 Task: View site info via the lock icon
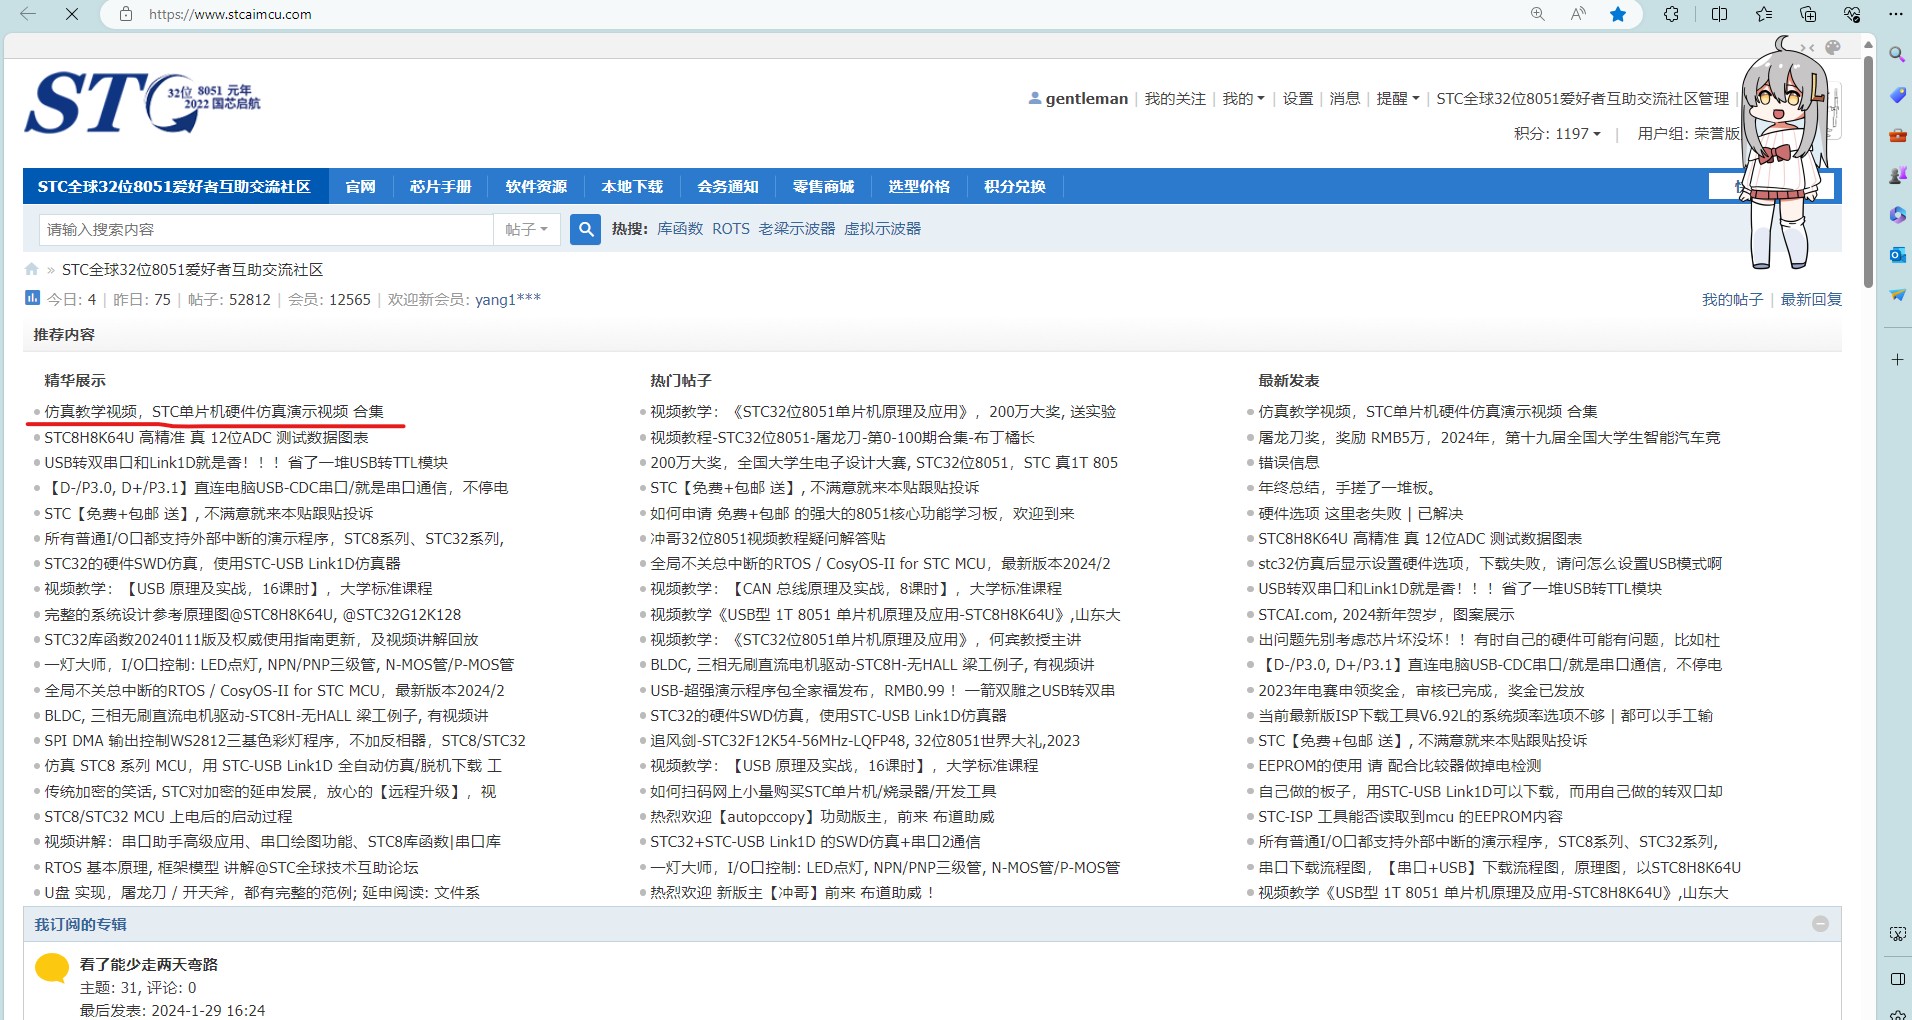click(x=126, y=14)
